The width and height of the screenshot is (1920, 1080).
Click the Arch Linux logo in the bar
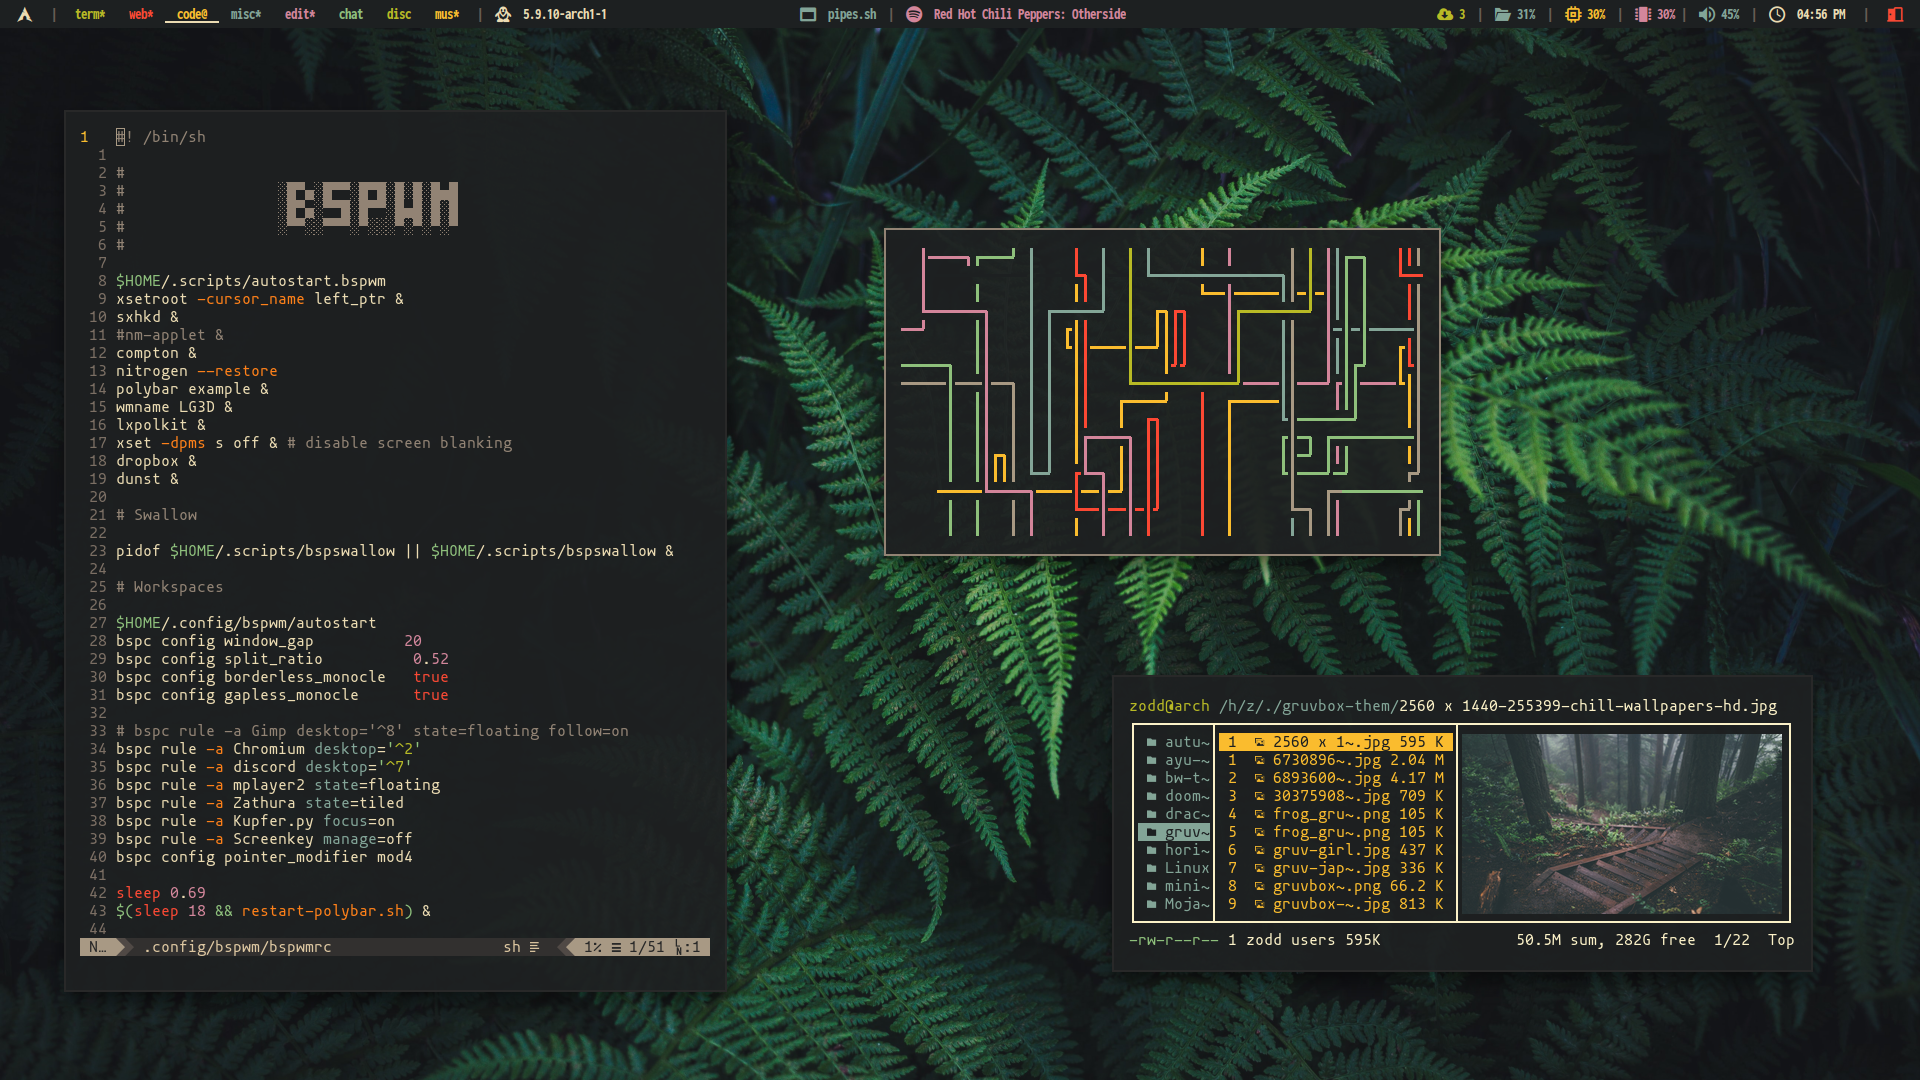click(x=25, y=14)
